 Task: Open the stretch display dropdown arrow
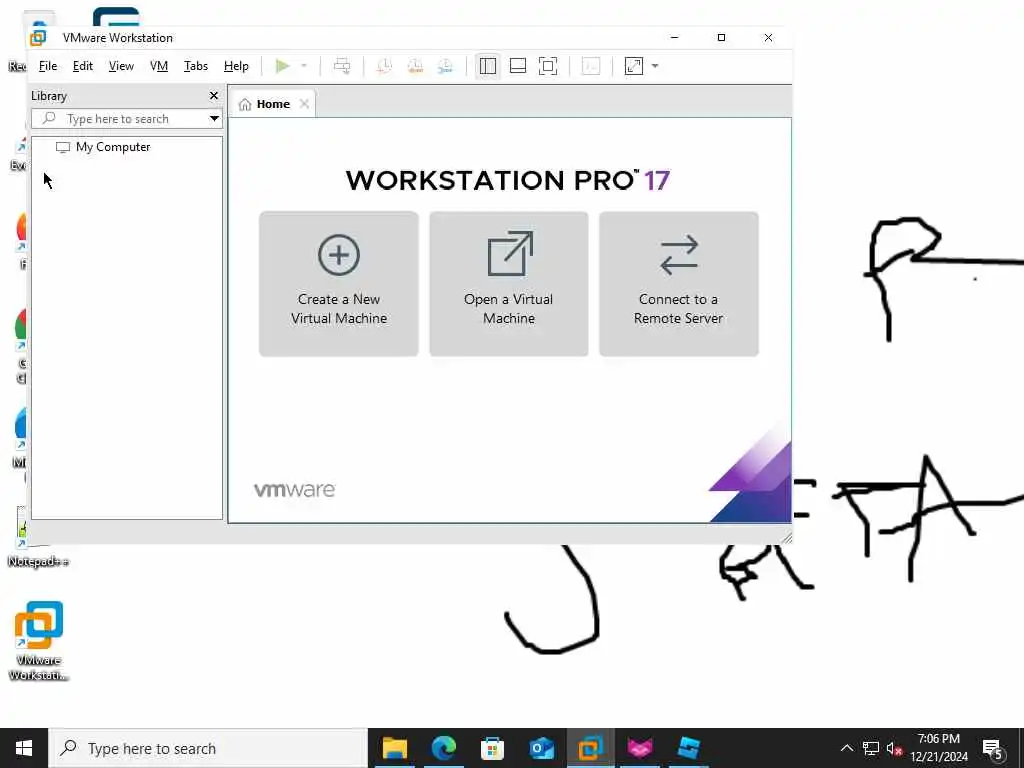pos(655,66)
